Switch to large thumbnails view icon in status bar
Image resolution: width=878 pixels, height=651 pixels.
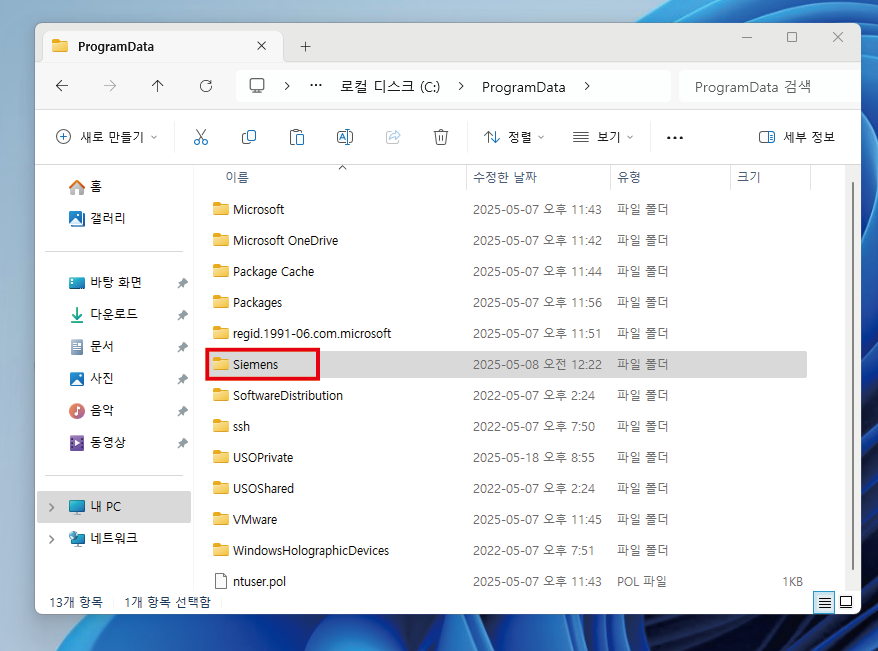tap(847, 602)
